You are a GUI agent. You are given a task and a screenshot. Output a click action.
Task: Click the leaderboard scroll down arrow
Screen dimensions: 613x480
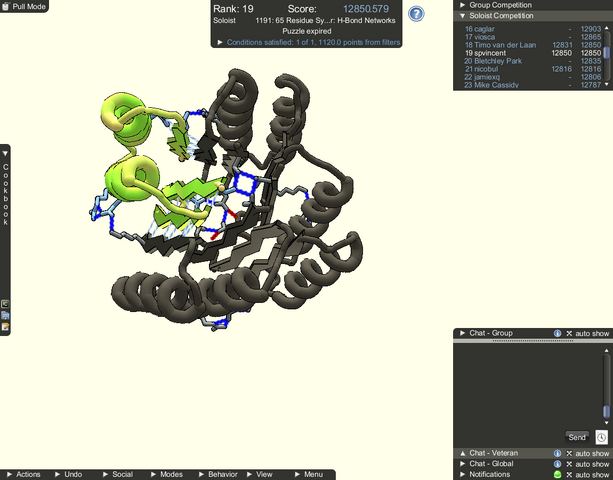point(607,84)
